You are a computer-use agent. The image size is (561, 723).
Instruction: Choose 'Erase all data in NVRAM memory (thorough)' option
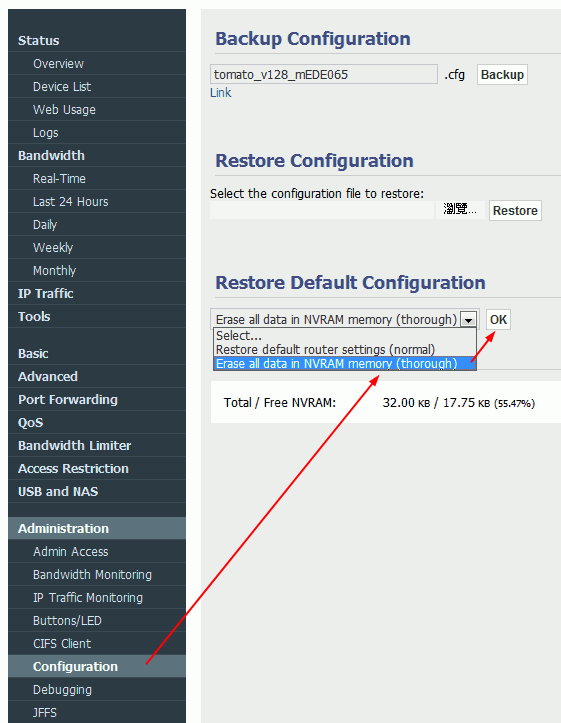click(x=344, y=363)
